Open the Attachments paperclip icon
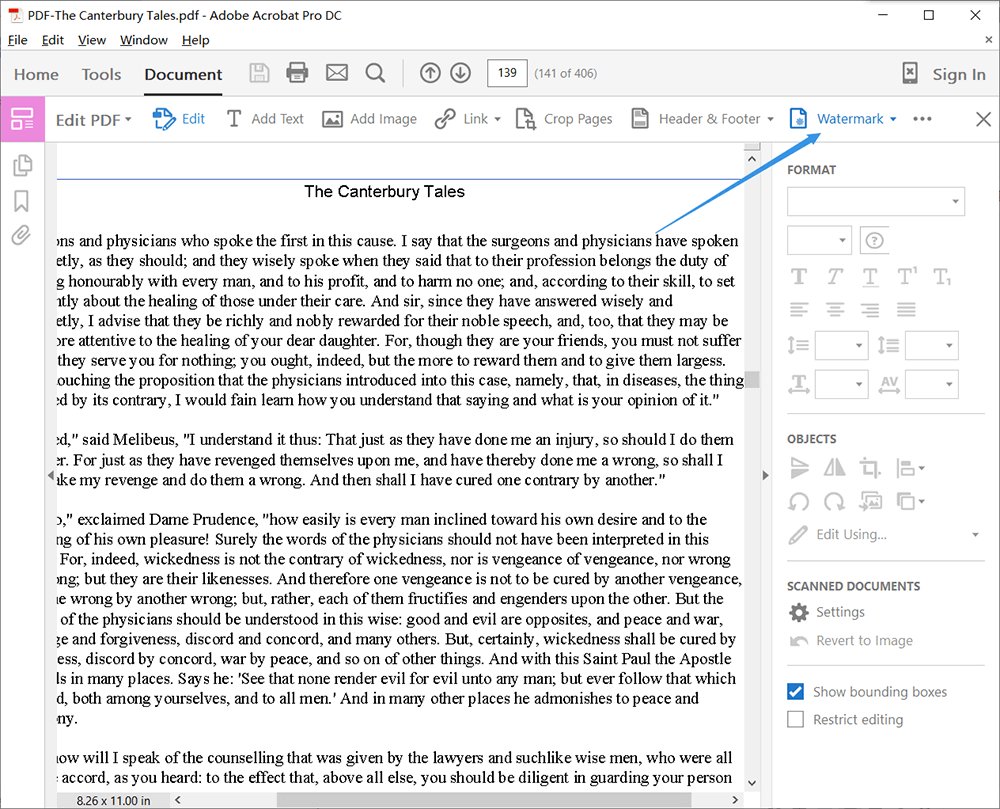 coord(21,236)
